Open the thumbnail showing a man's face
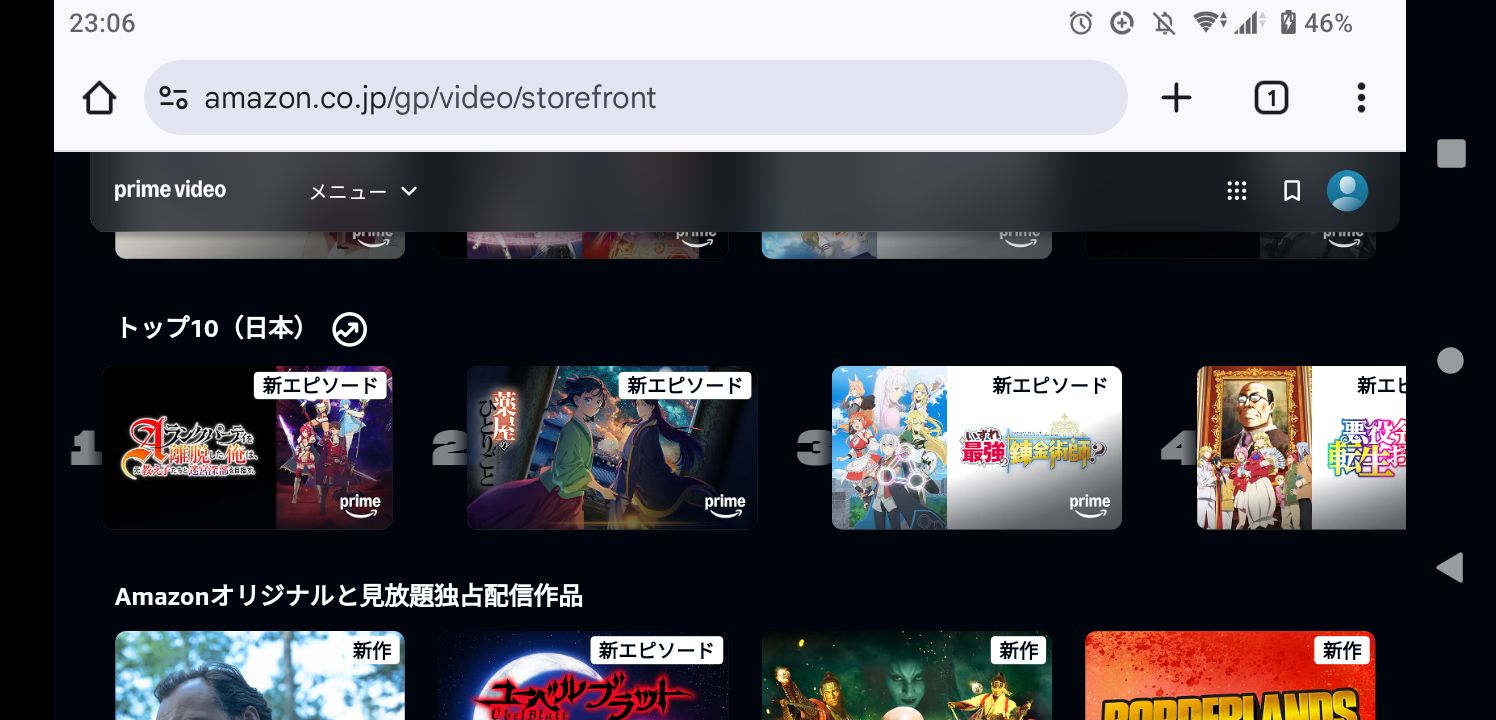Screen dimensions: 1496x720 point(260,675)
